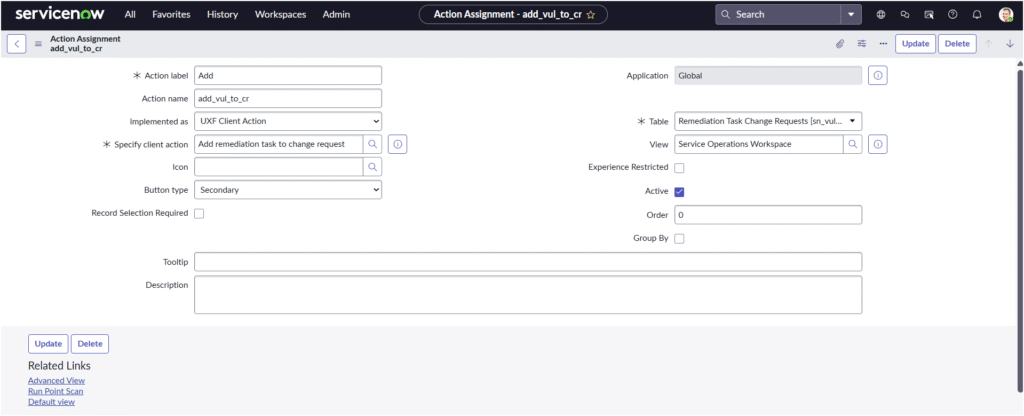Click into the Tooltip text field
The height and width of the screenshot is (416, 1024).
pyautogui.click(x=528, y=262)
